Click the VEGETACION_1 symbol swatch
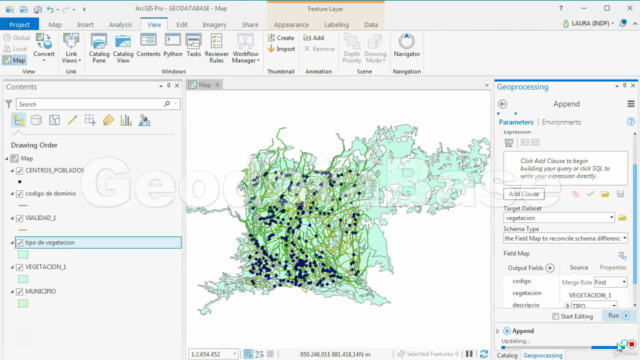Viewport: 640px width, 360px height. [23, 279]
